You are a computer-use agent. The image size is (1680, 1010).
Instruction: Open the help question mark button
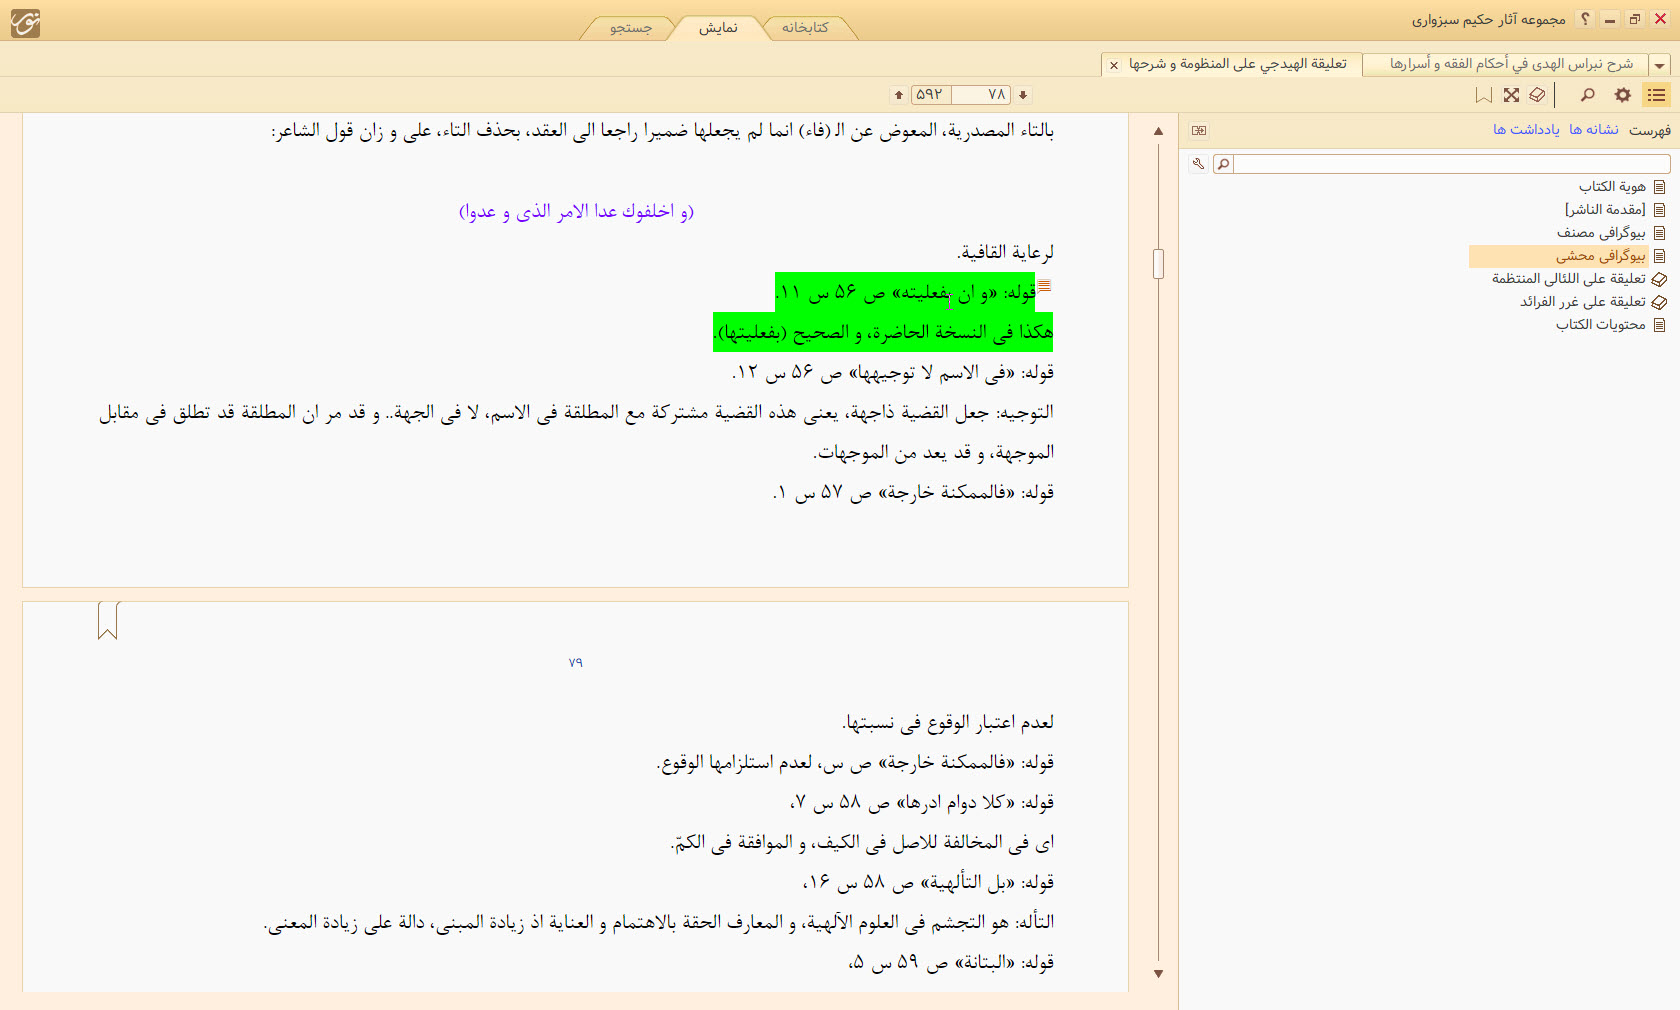(x=1585, y=19)
